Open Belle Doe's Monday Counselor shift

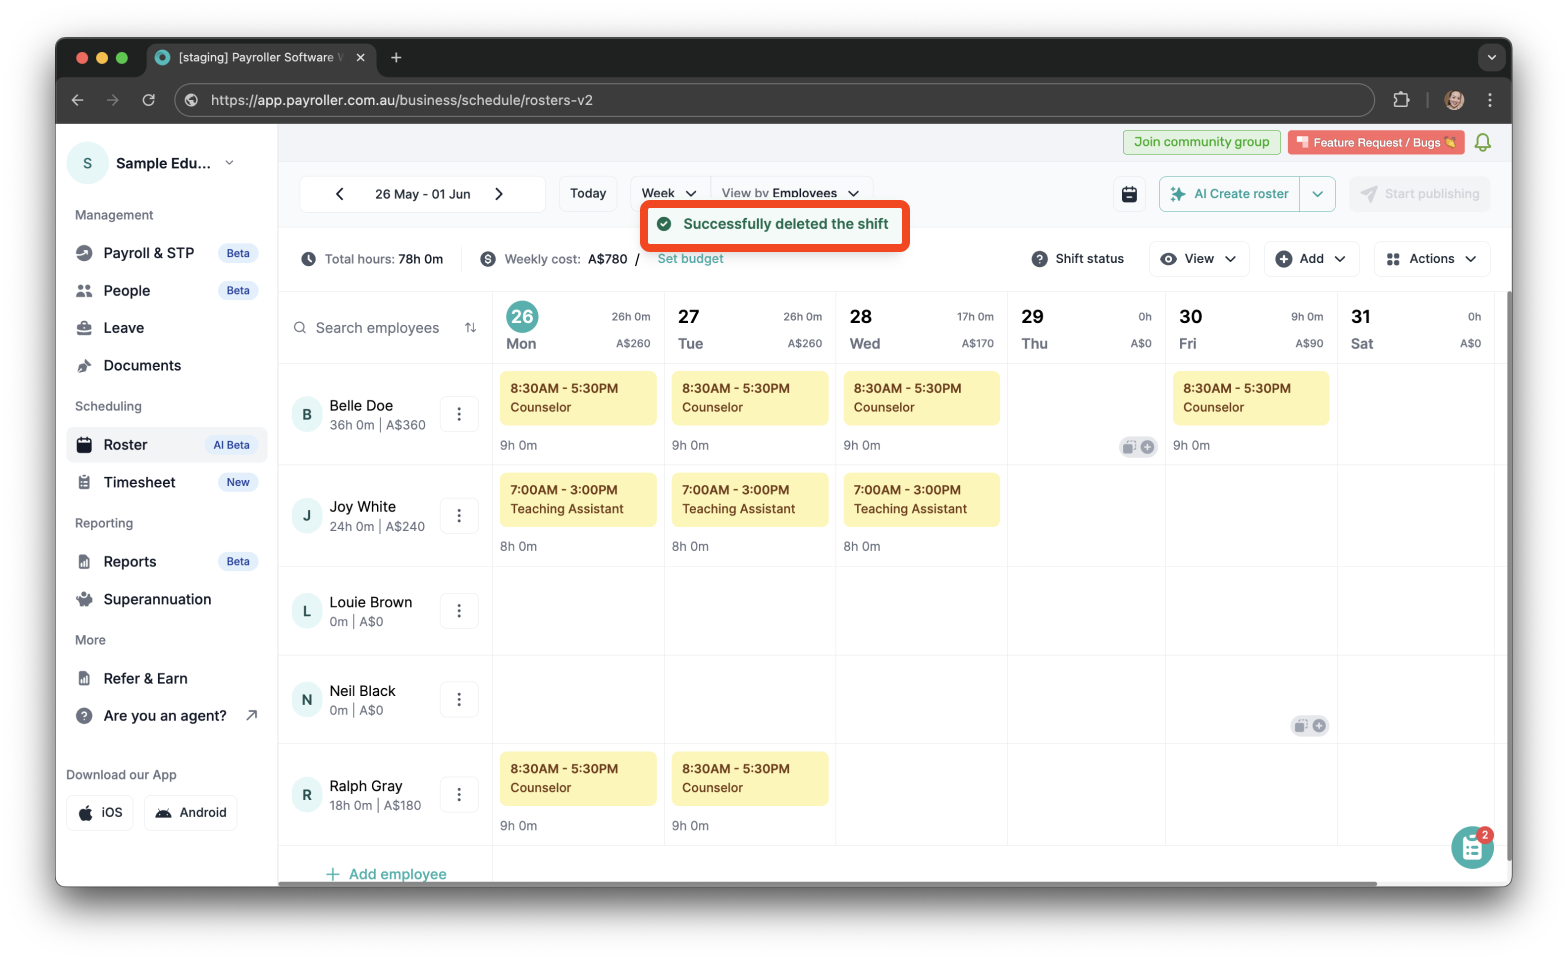(x=578, y=398)
